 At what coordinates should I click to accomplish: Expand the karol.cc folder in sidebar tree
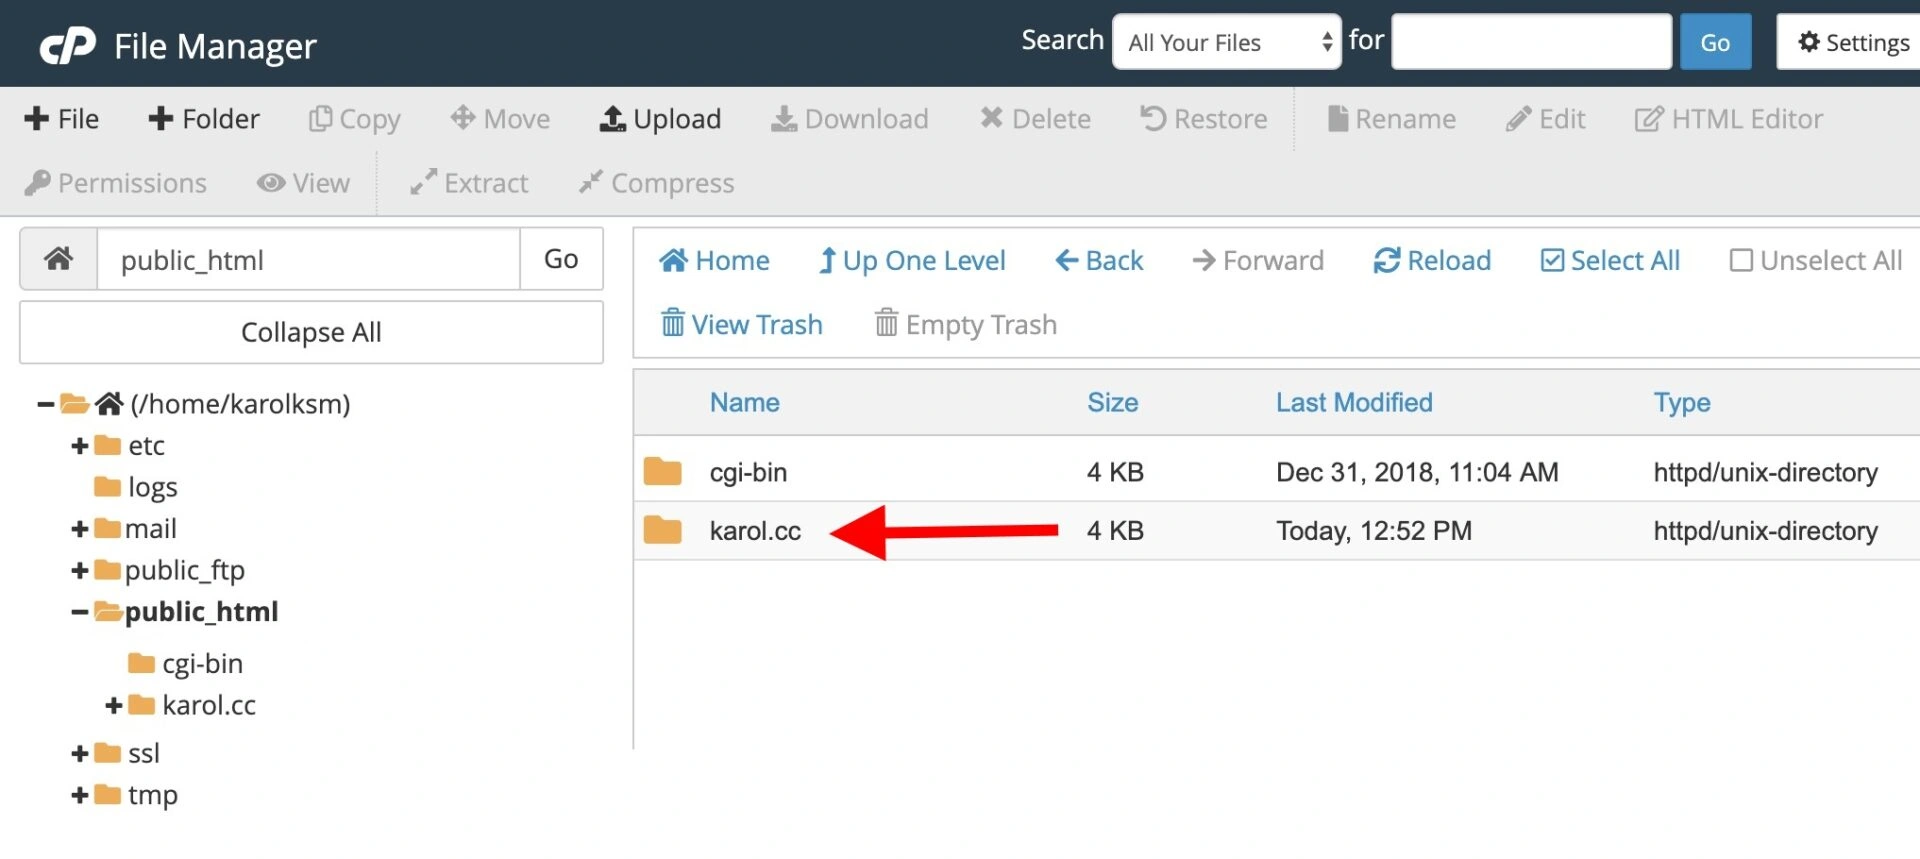114,706
